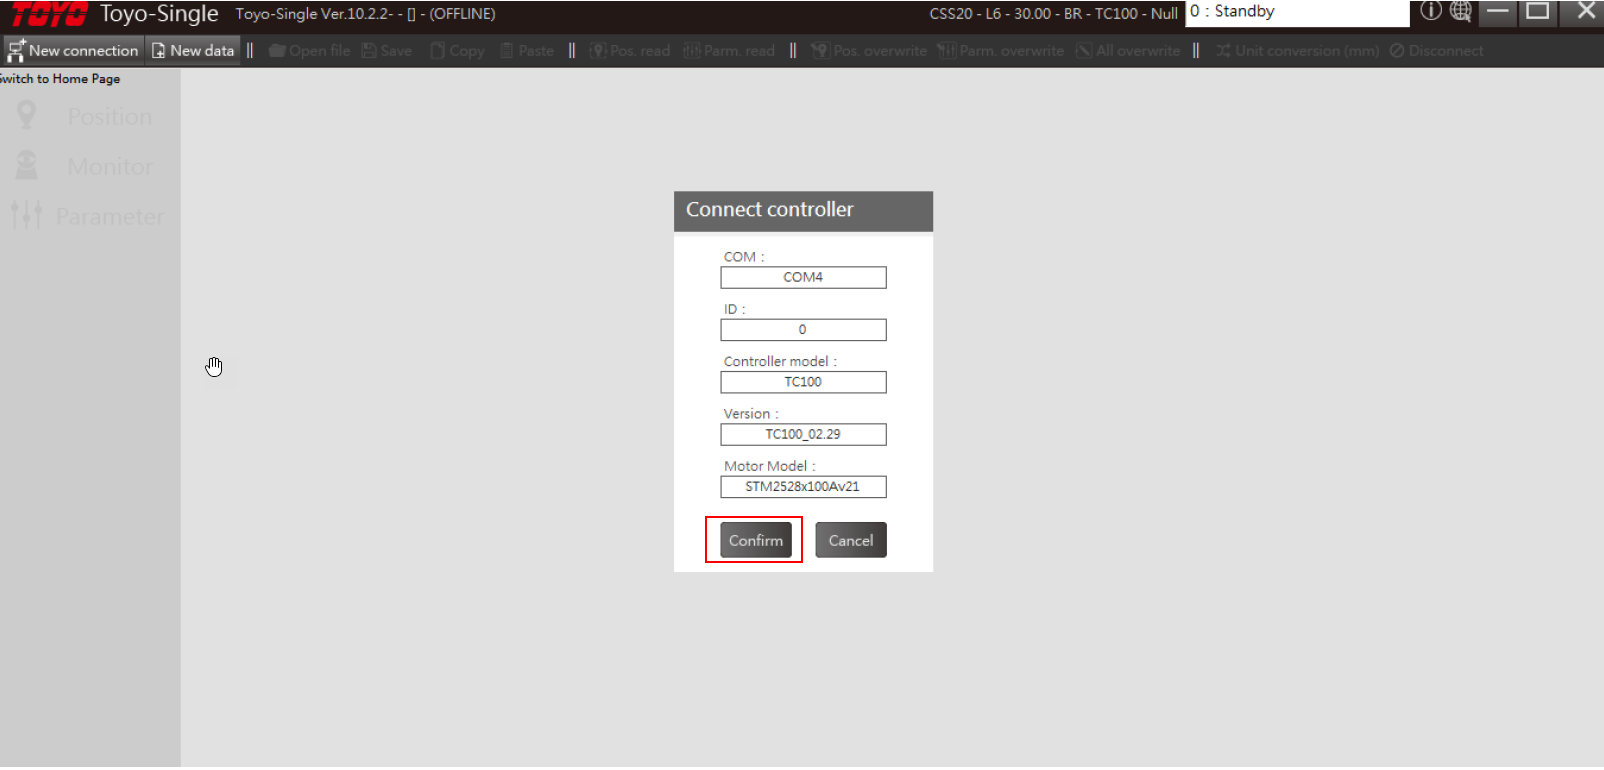The width and height of the screenshot is (1604, 770).
Task: Click the Open file folder icon
Action: click(277, 50)
